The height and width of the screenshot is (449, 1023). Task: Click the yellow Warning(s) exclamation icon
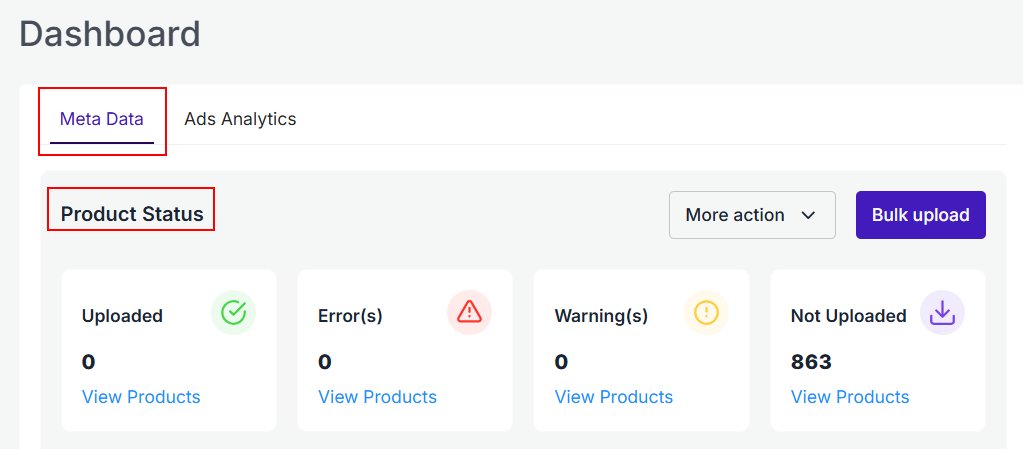706,313
